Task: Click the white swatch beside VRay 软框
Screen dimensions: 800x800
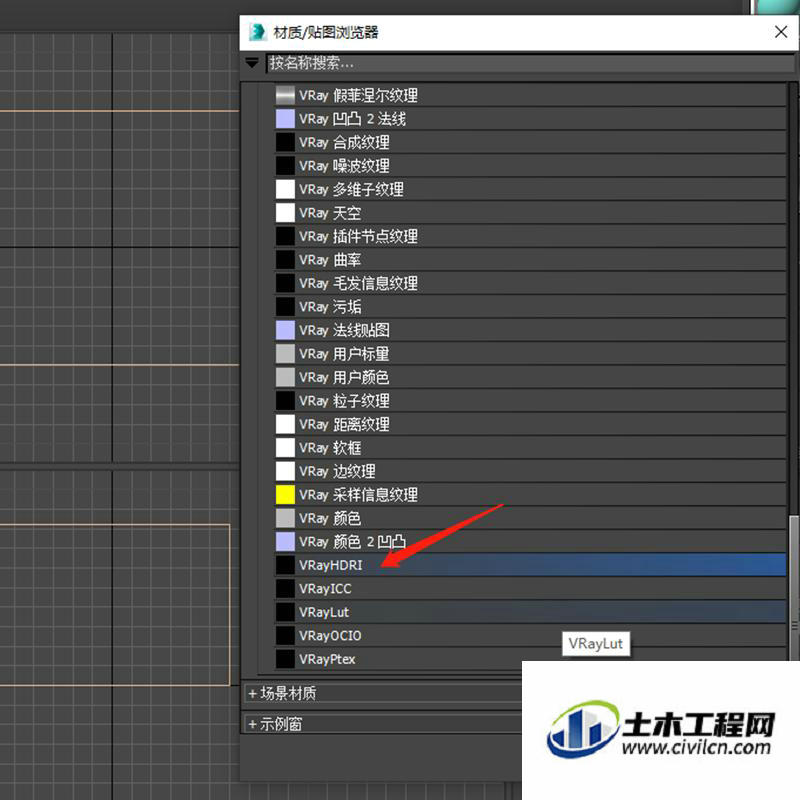Action: 285,447
